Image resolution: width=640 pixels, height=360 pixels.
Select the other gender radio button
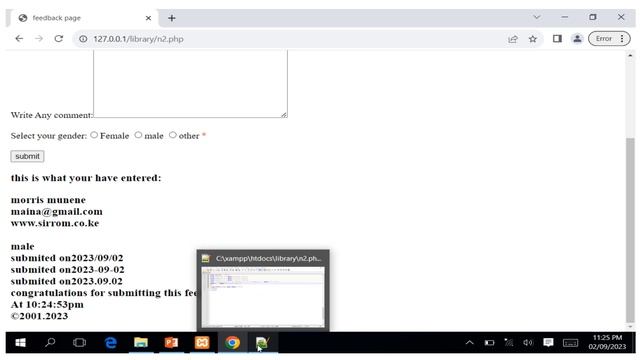click(173, 135)
